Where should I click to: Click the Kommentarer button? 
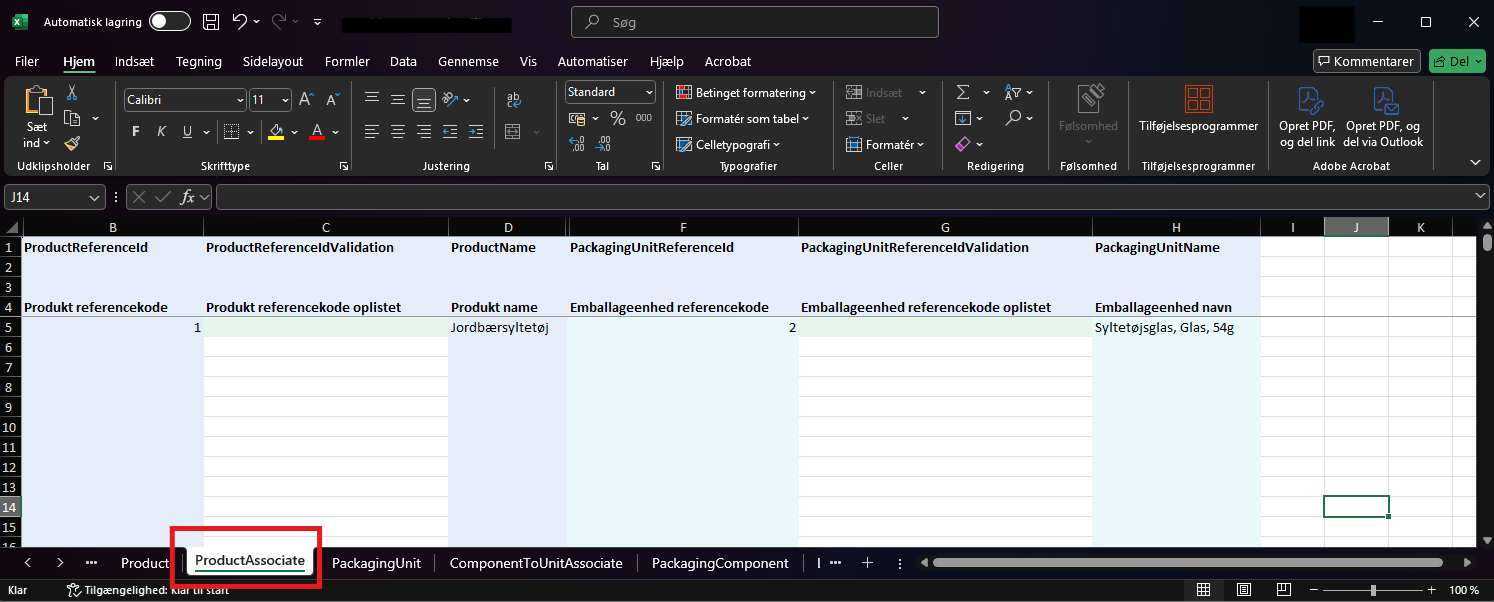(1367, 61)
